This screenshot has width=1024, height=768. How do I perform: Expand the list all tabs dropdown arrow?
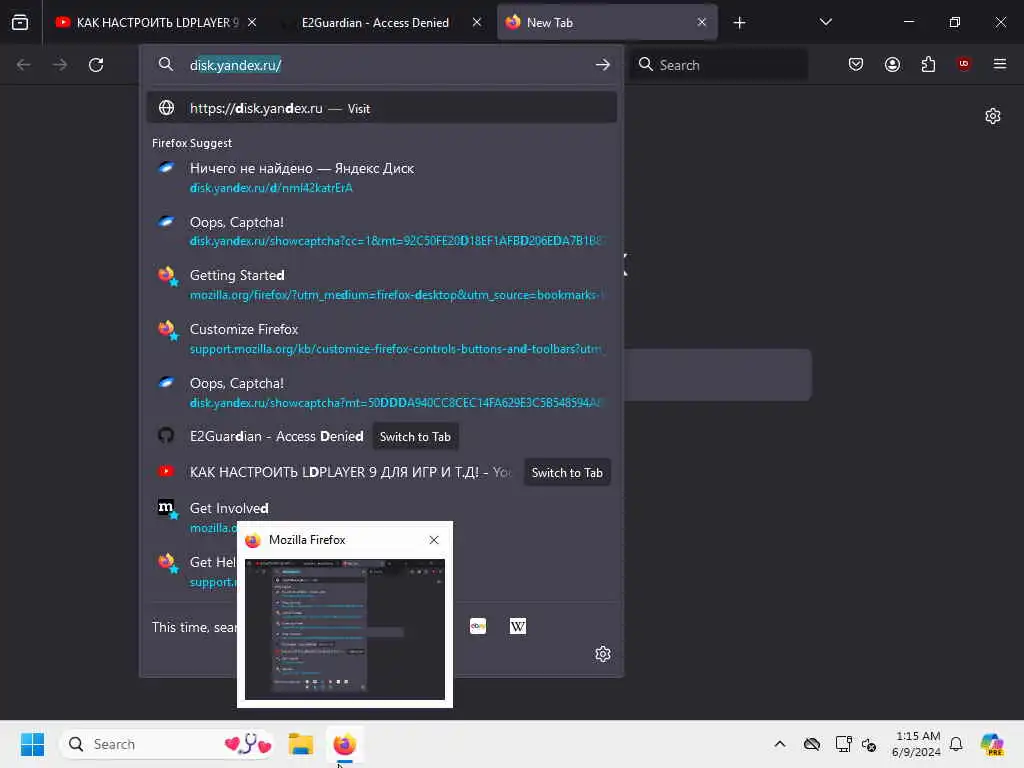click(825, 22)
